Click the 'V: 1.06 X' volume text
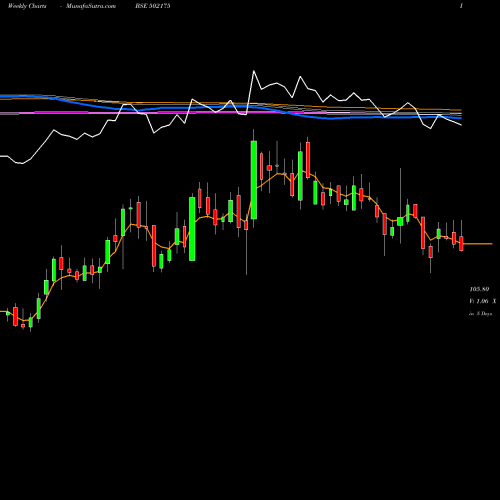This screenshot has width=500, height=500. [x=483, y=301]
